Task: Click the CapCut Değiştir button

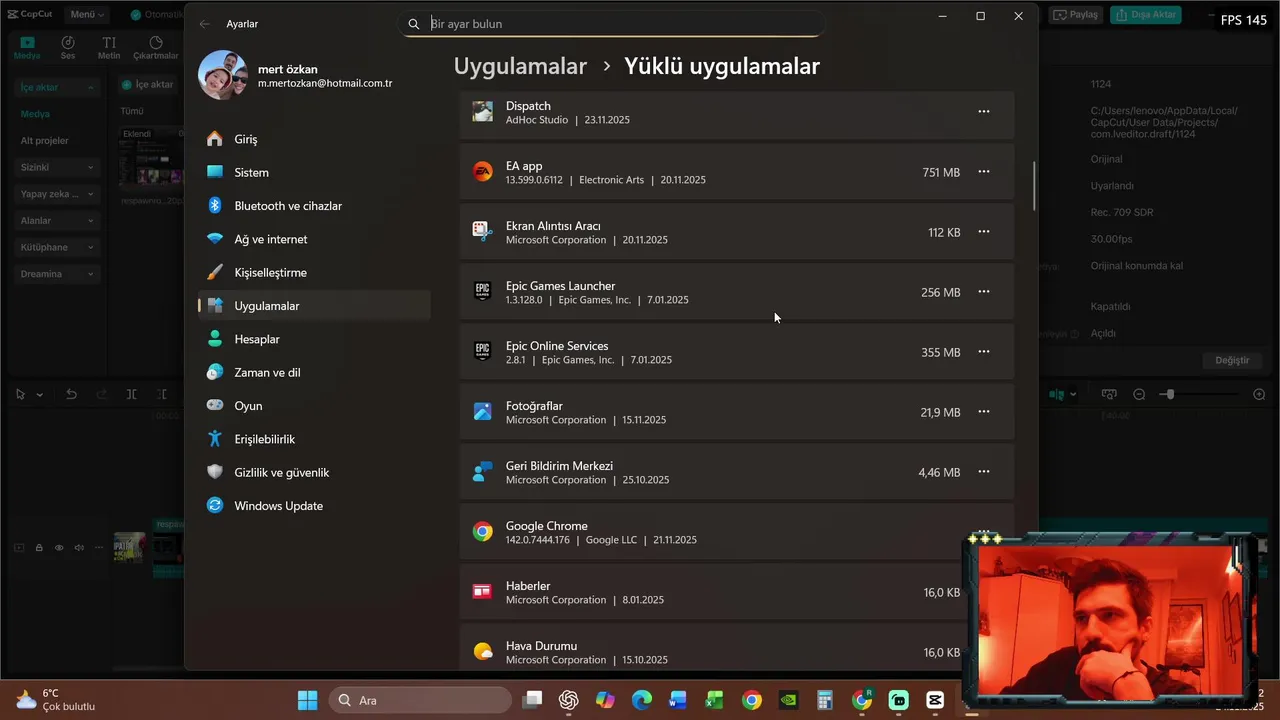Action: click(x=1232, y=360)
